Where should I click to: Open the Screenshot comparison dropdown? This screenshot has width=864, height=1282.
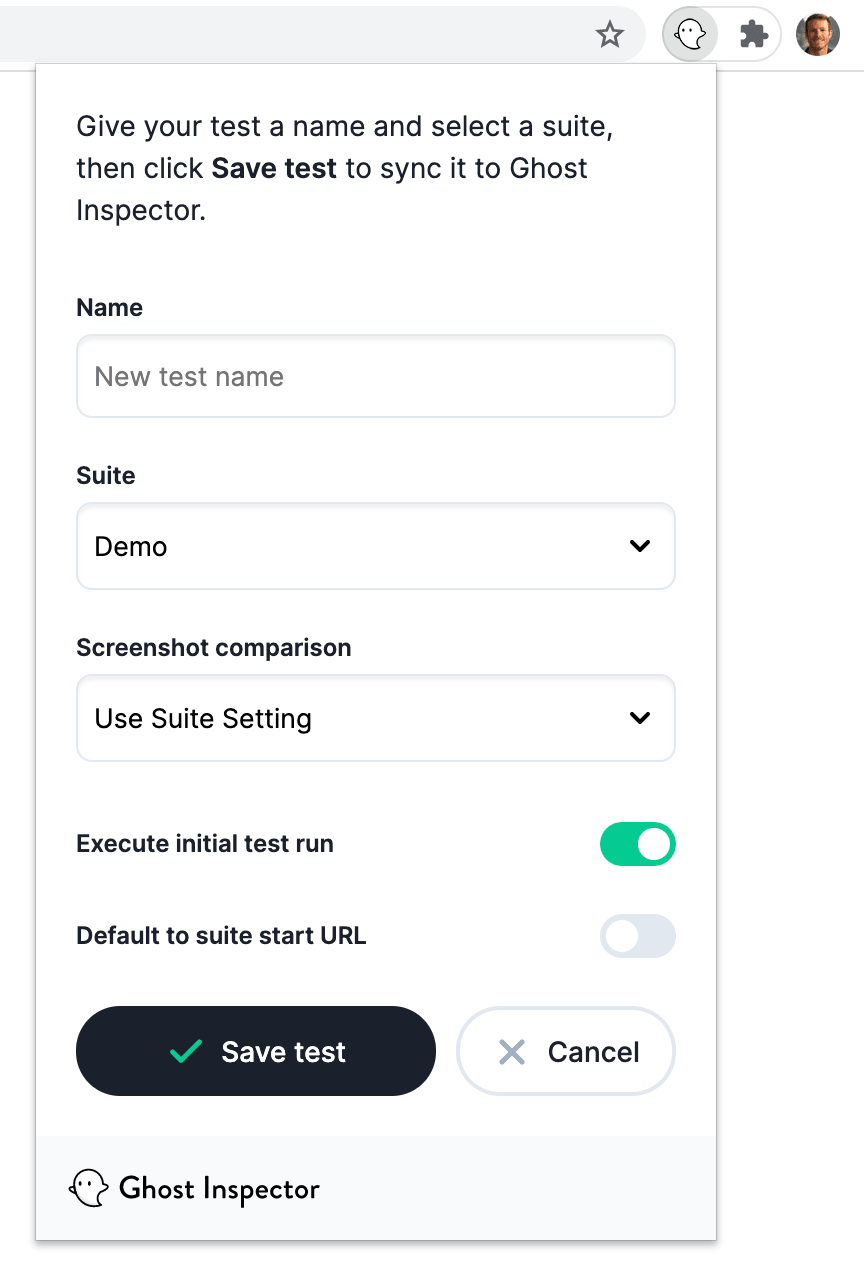[x=376, y=718]
